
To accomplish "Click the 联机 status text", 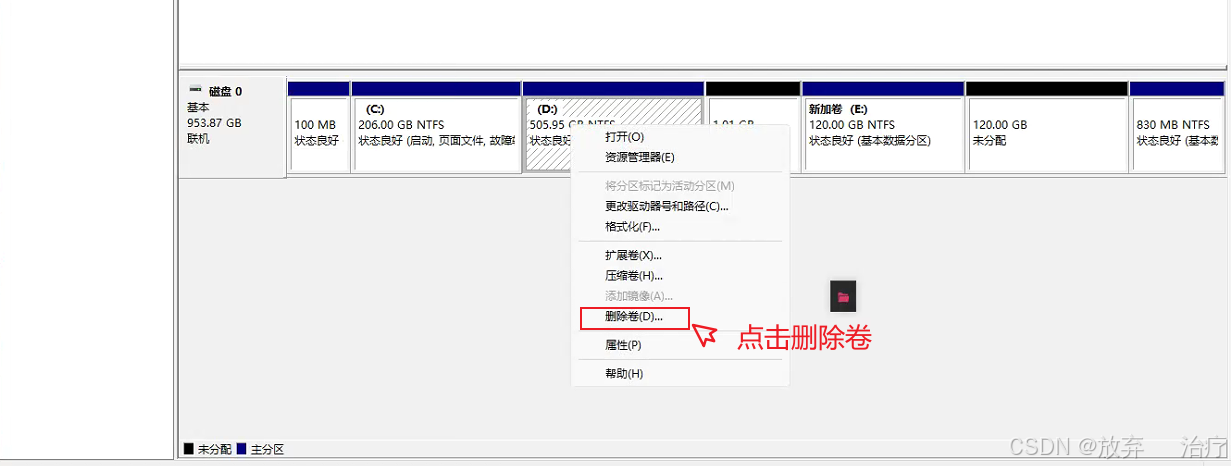I will click(198, 139).
